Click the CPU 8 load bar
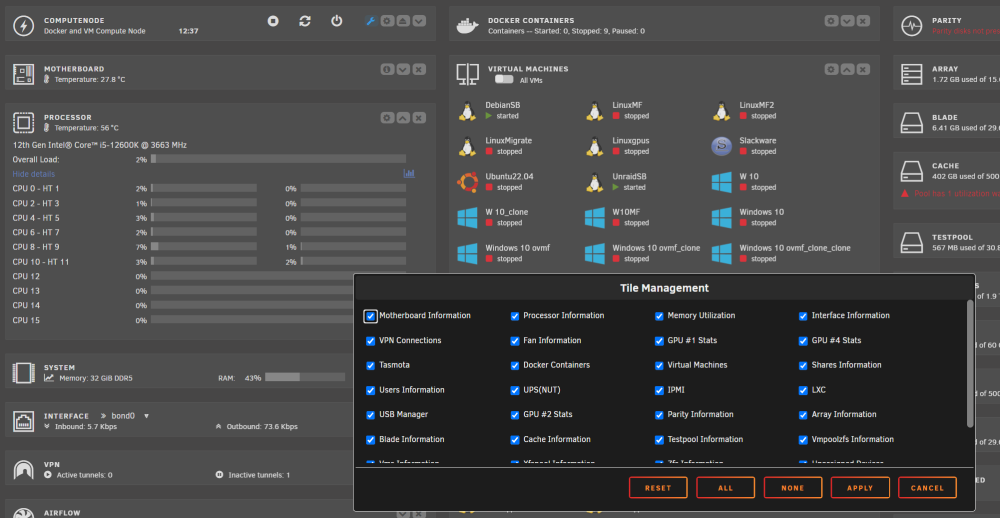The image size is (1000, 518). [204, 246]
